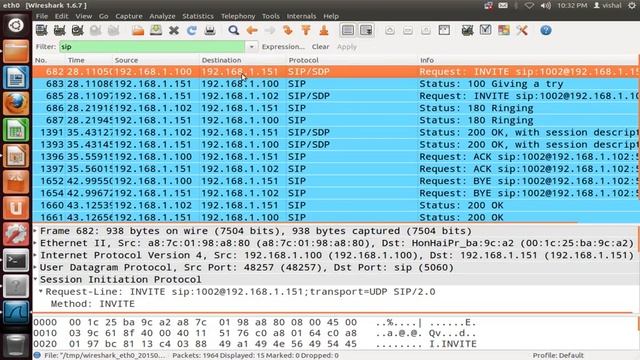The image size is (640, 360).
Task: Select packet 1396 Request ACK row
Action: pyautogui.click(x=335, y=157)
